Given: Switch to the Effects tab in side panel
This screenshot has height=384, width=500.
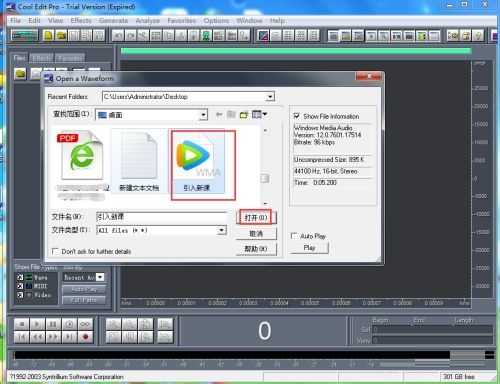Looking at the screenshot, I should [x=42, y=58].
